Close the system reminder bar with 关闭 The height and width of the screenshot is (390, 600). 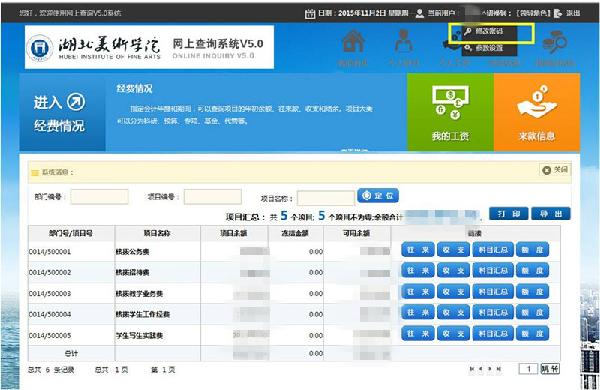click(556, 170)
